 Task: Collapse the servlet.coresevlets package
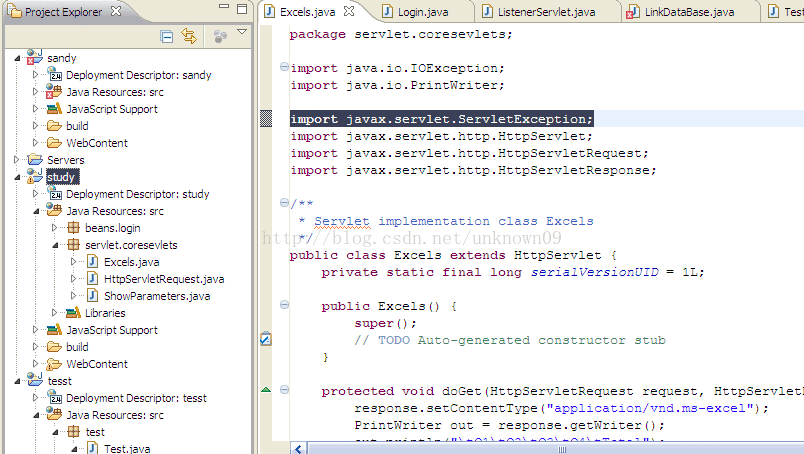pos(55,246)
